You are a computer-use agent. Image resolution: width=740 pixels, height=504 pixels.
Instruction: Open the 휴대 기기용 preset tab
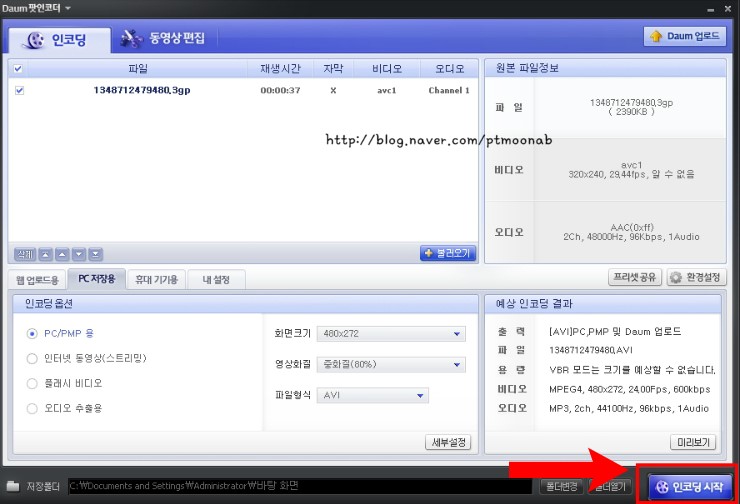156,279
